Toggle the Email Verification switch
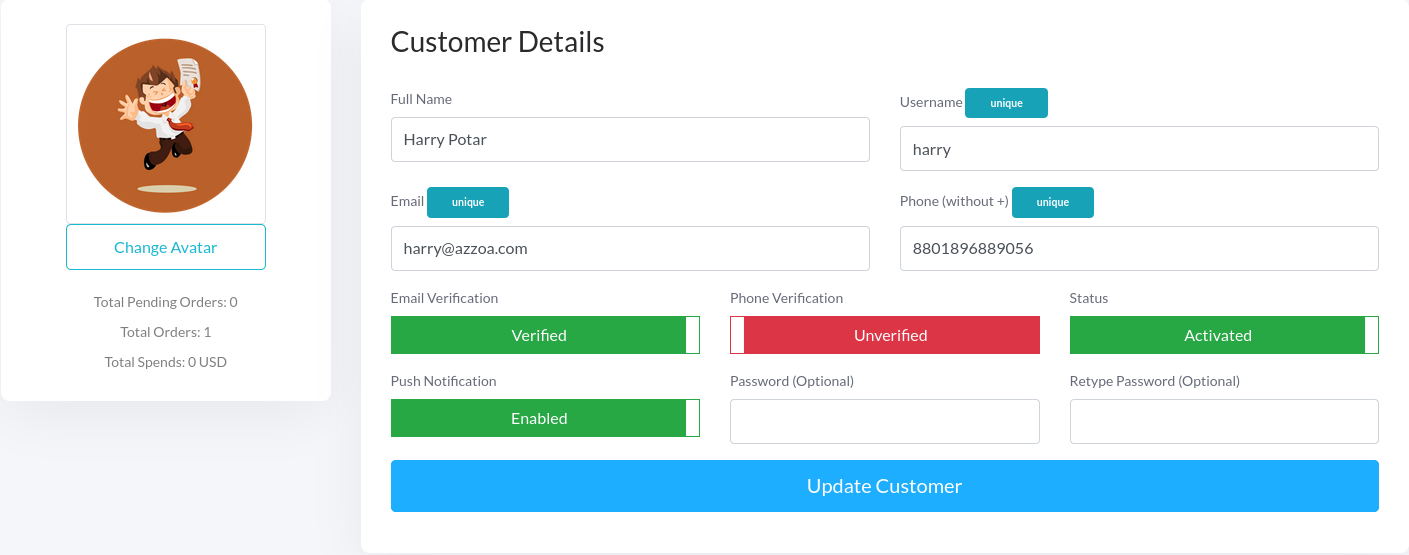Screen dimensions: 1409x555 click(x=545, y=335)
